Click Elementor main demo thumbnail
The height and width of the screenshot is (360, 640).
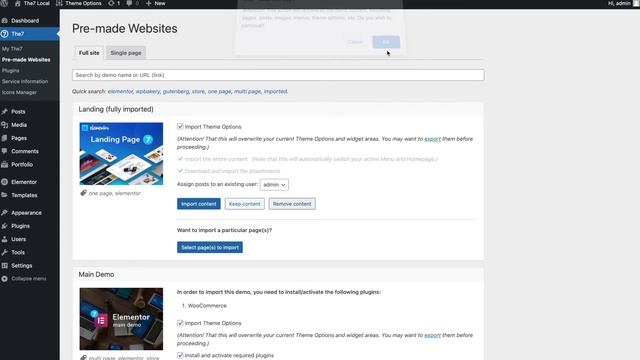coord(121,319)
